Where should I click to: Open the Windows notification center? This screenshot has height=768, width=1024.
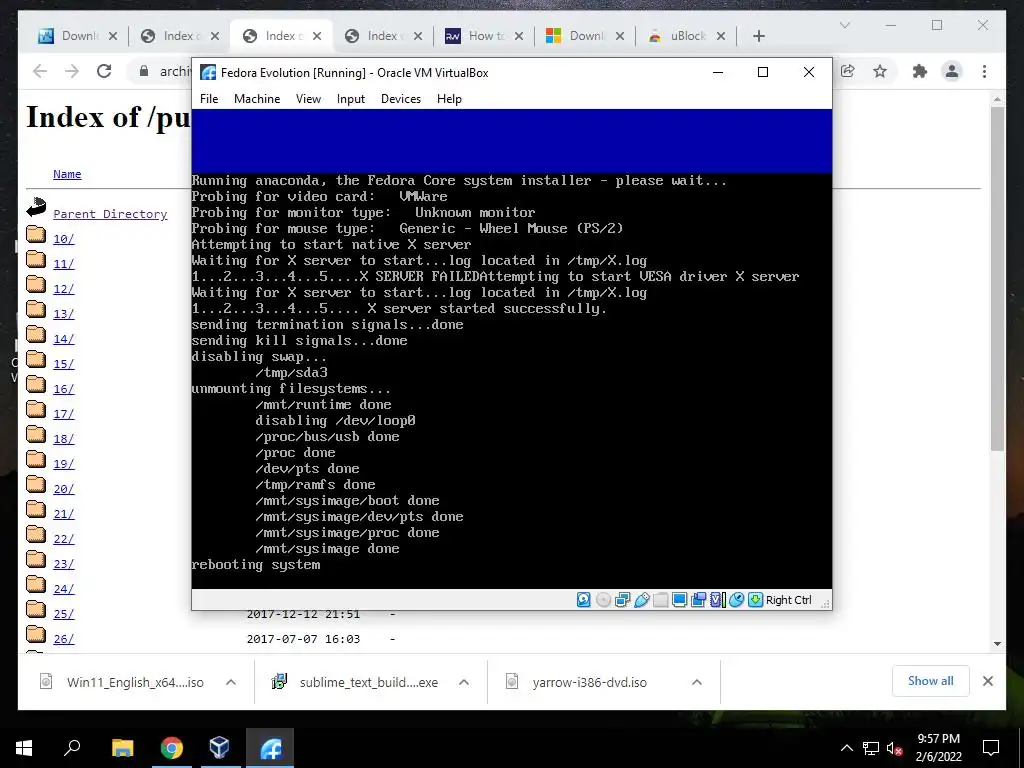point(991,748)
